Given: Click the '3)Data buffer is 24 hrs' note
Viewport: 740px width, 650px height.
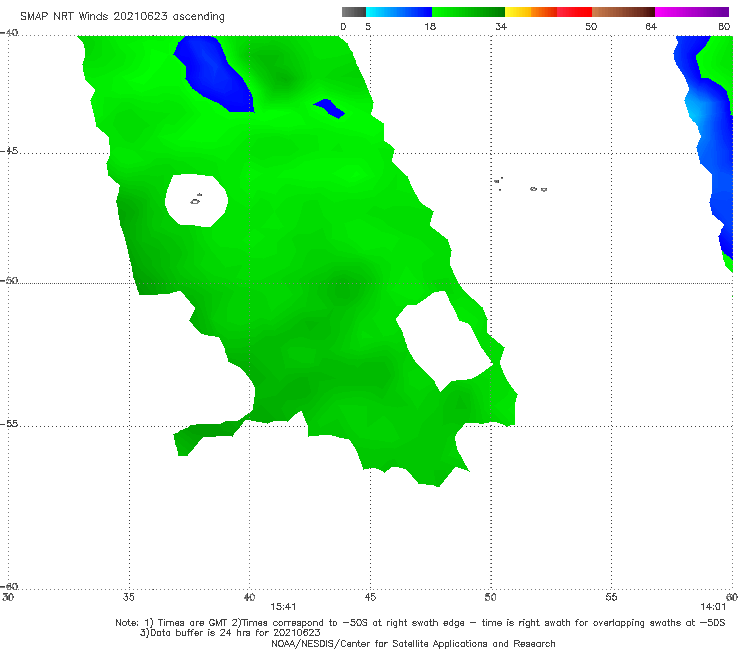Looking at the screenshot, I should (x=230, y=633).
